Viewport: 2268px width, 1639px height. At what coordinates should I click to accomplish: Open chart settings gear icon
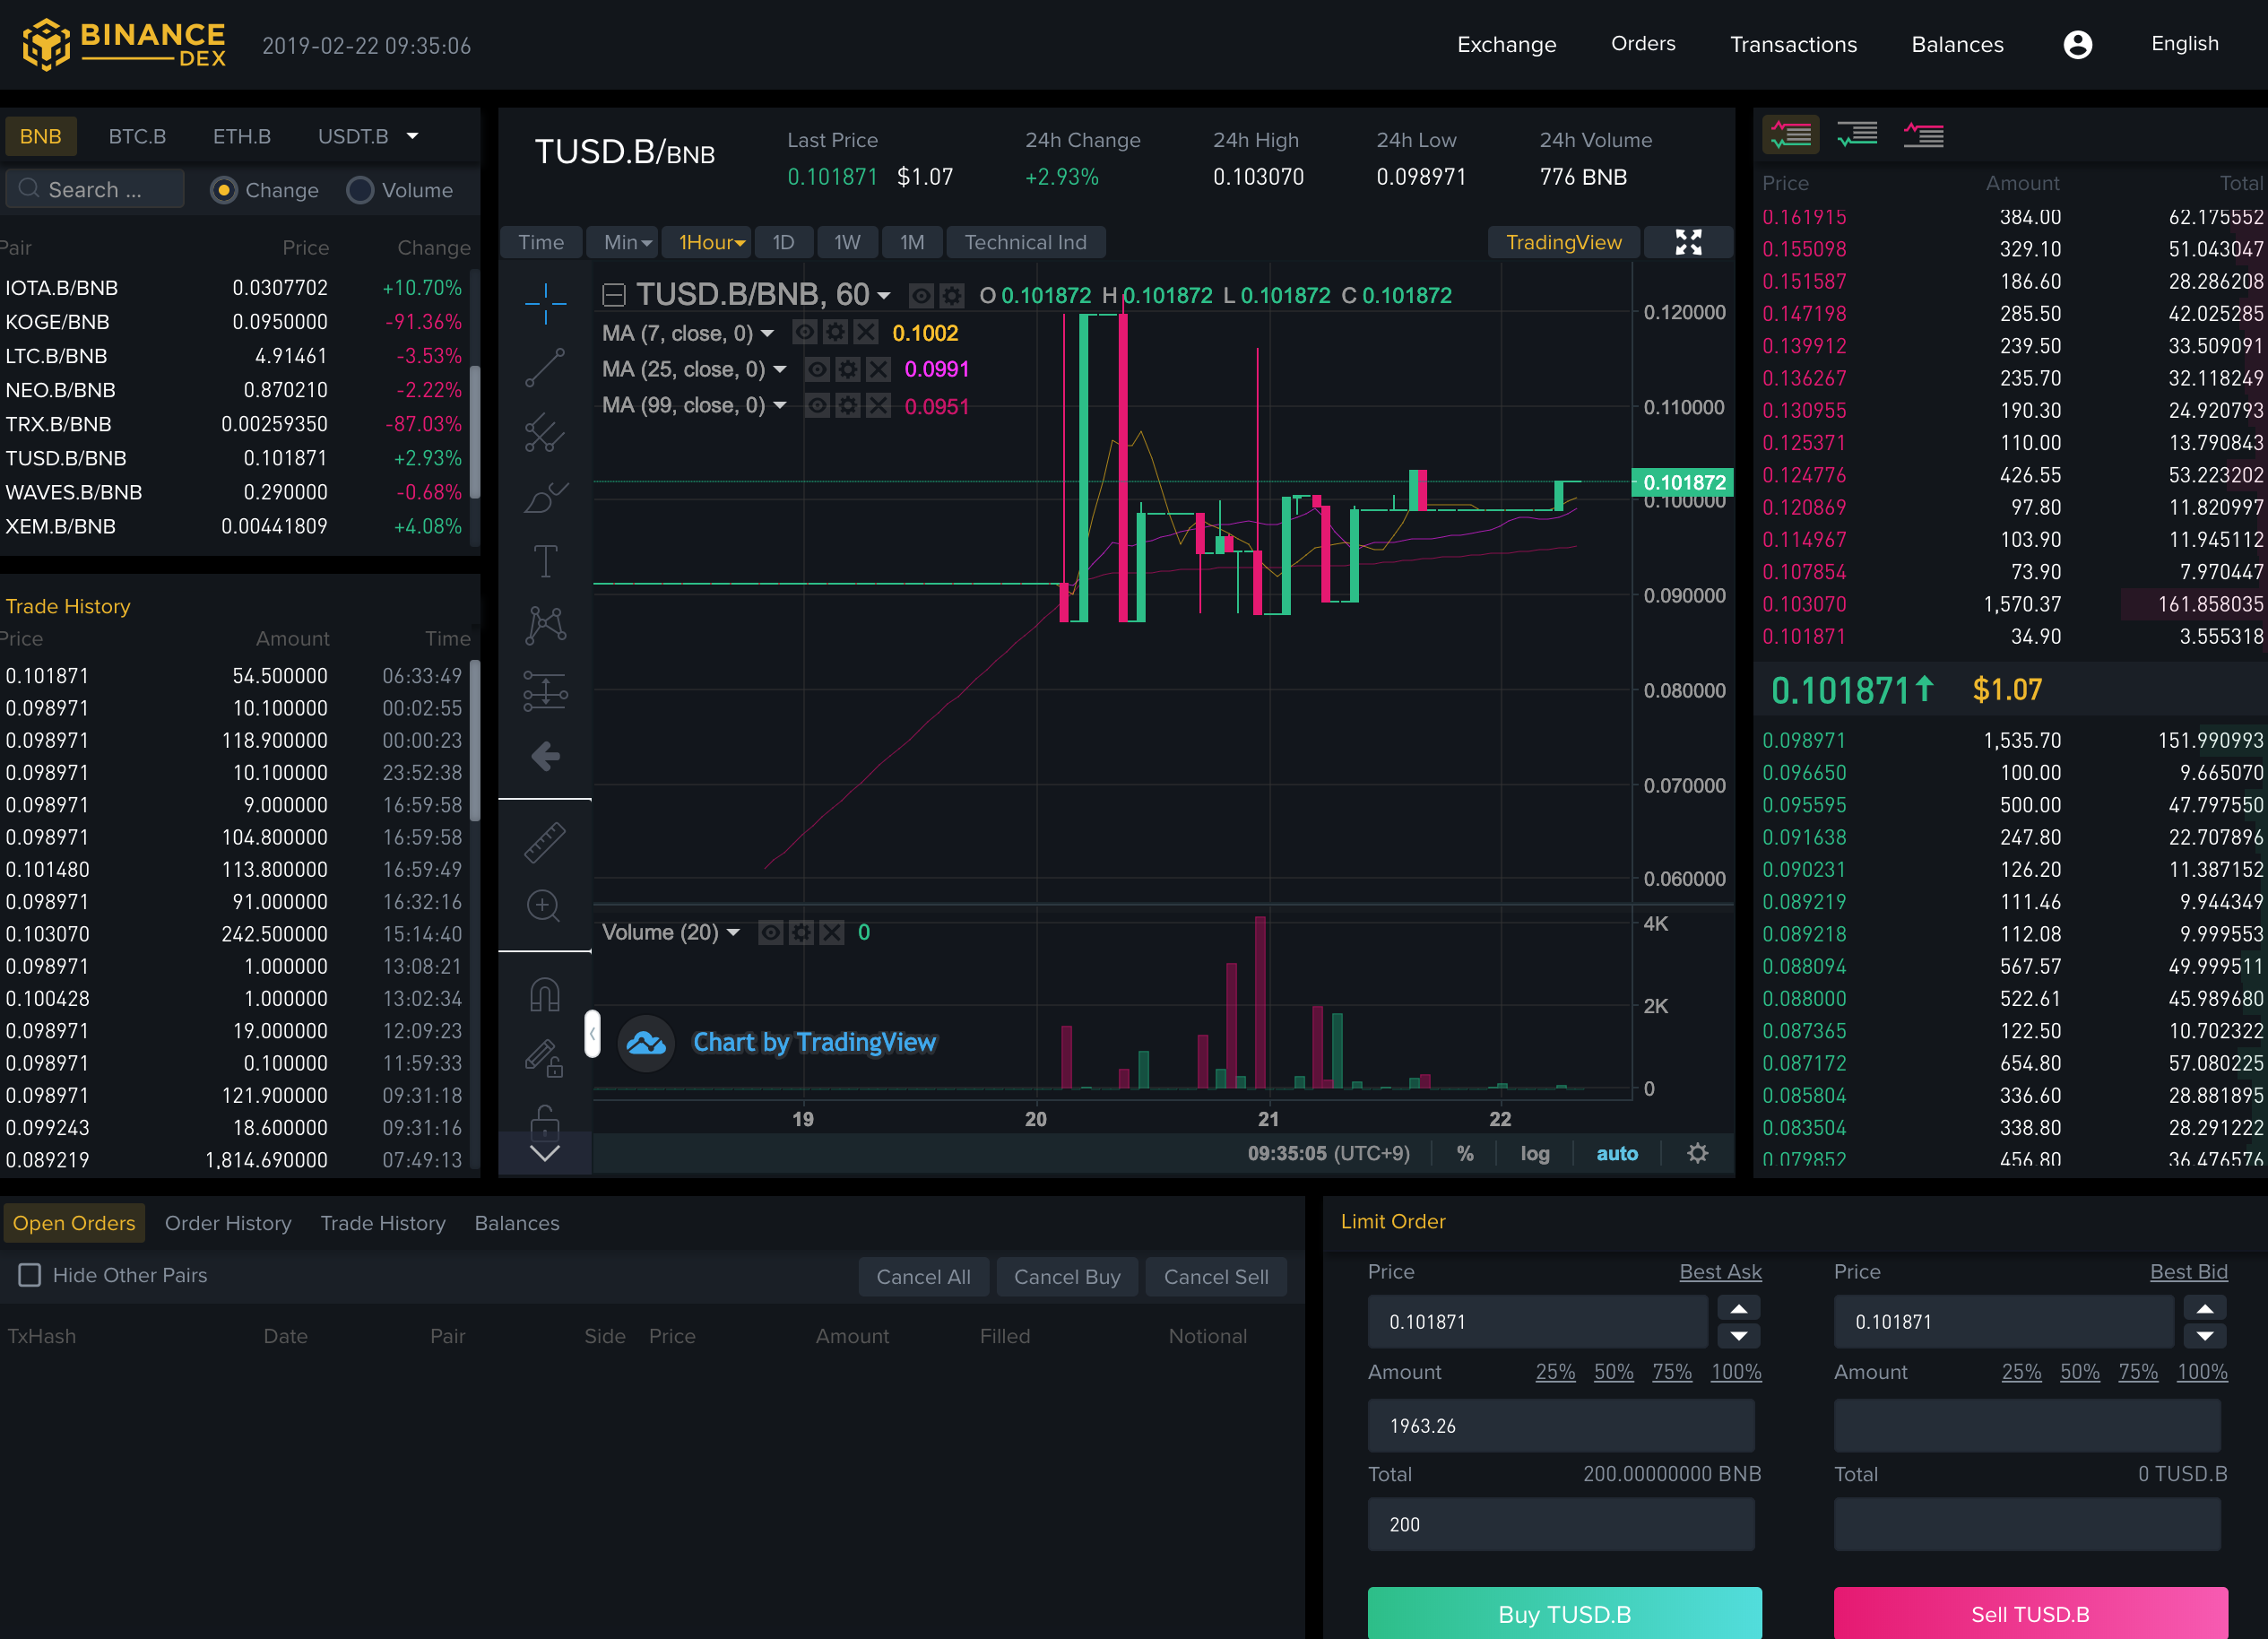[1697, 1153]
